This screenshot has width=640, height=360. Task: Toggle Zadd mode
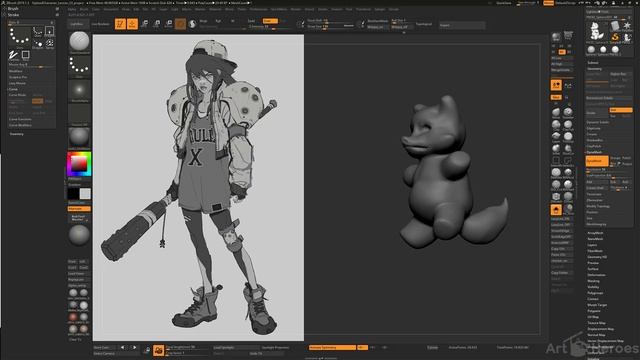tap(270, 21)
